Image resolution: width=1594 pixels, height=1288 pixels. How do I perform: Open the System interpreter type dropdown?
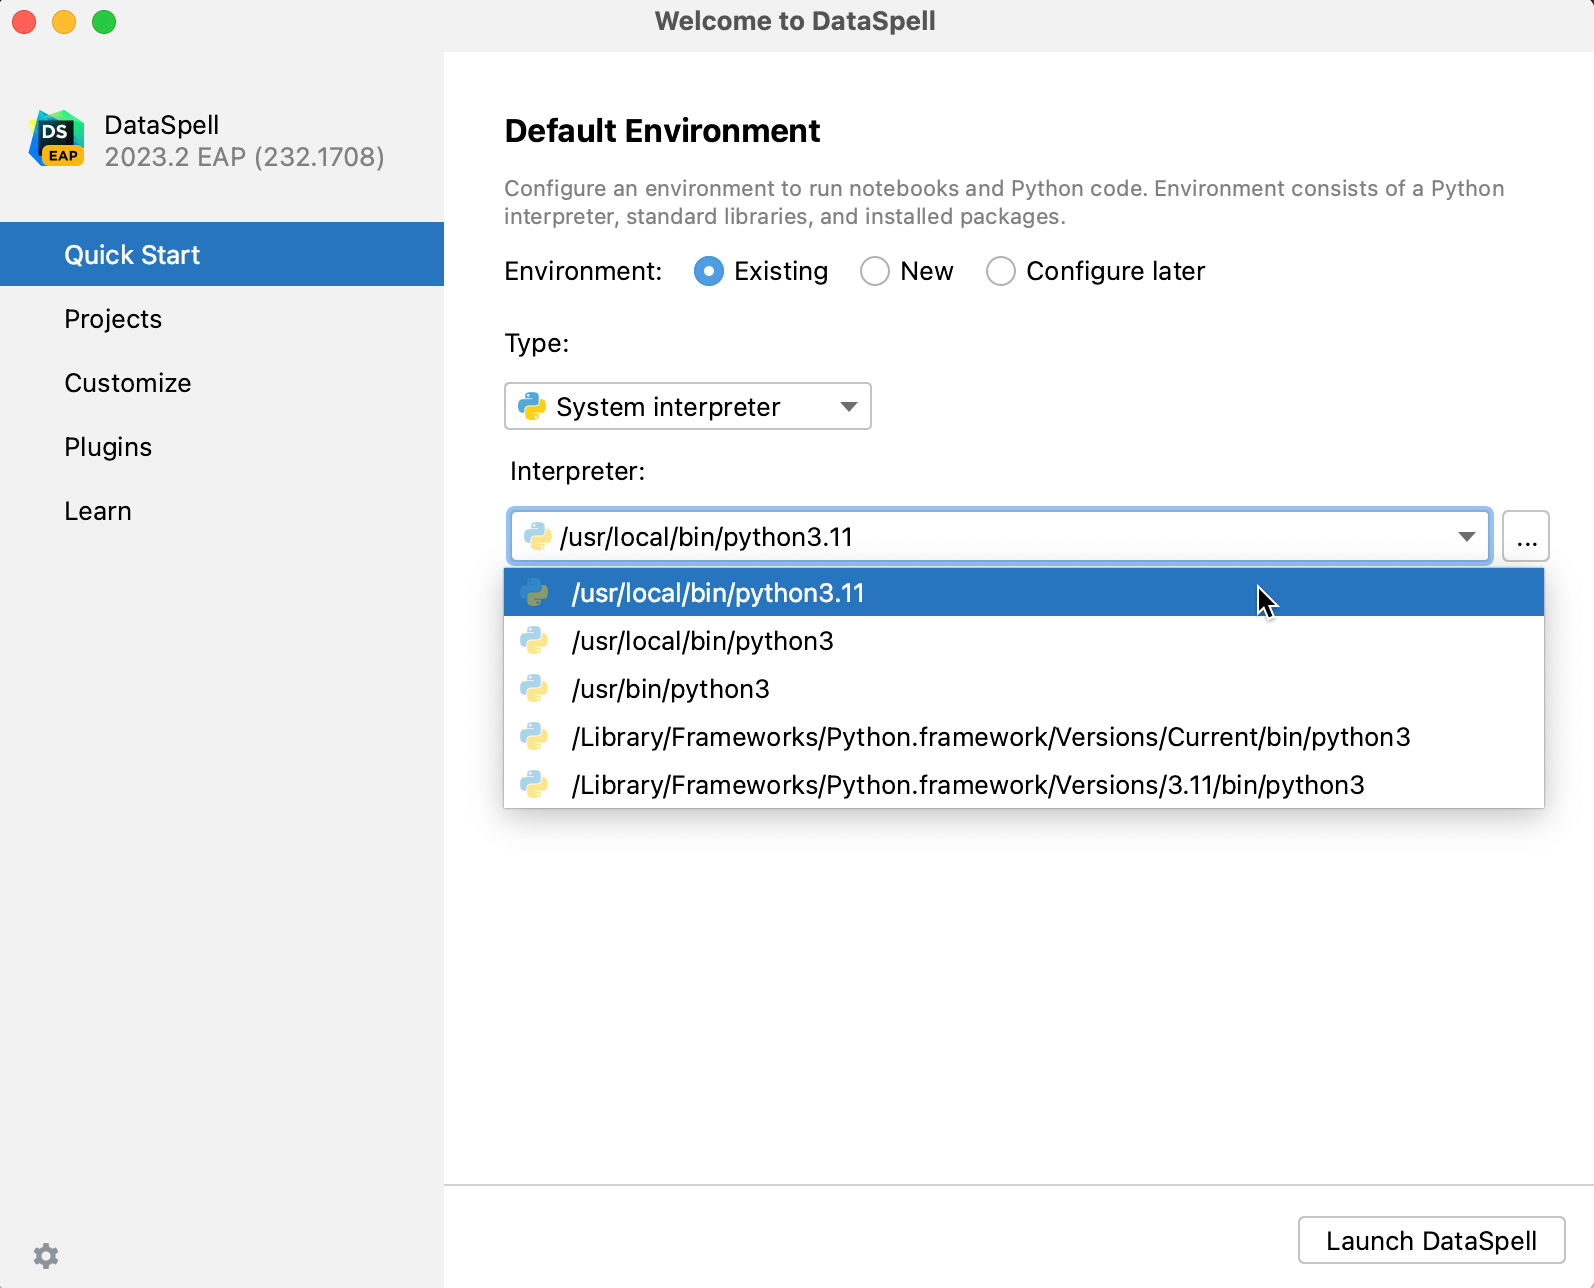click(x=688, y=406)
